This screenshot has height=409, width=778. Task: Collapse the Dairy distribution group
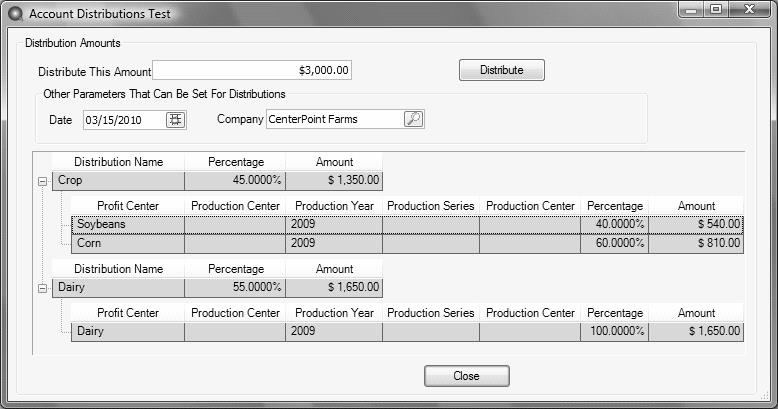(x=43, y=288)
